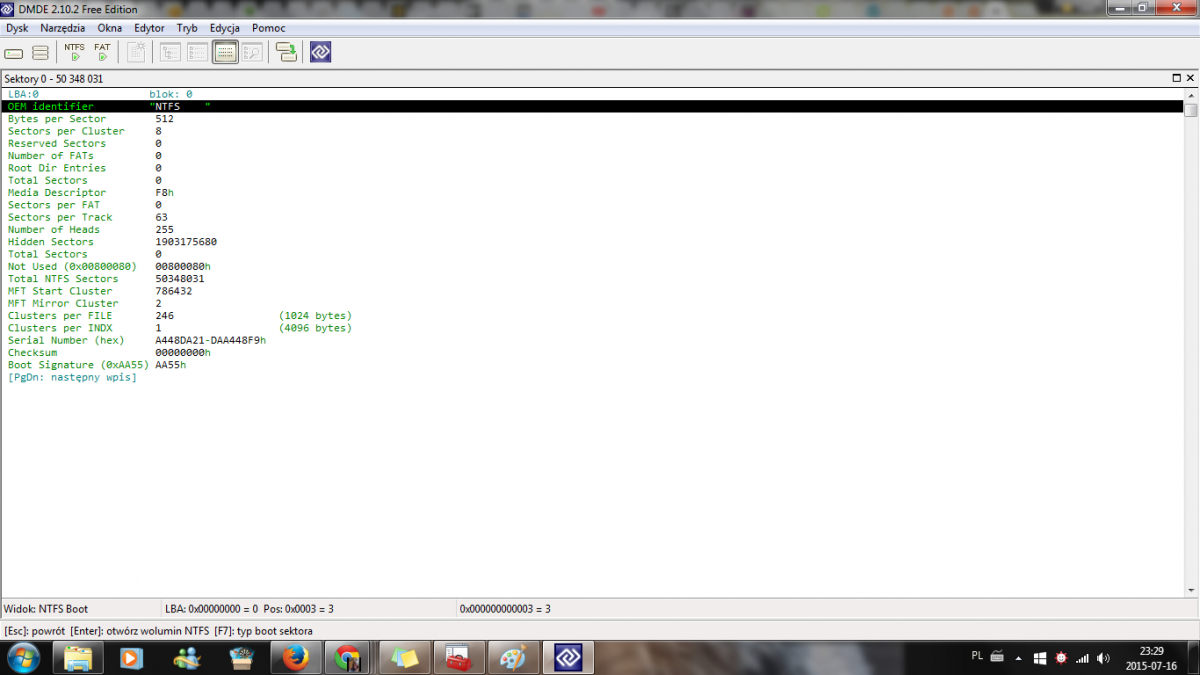Click the Checksum value 00000000h

click(183, 353)
